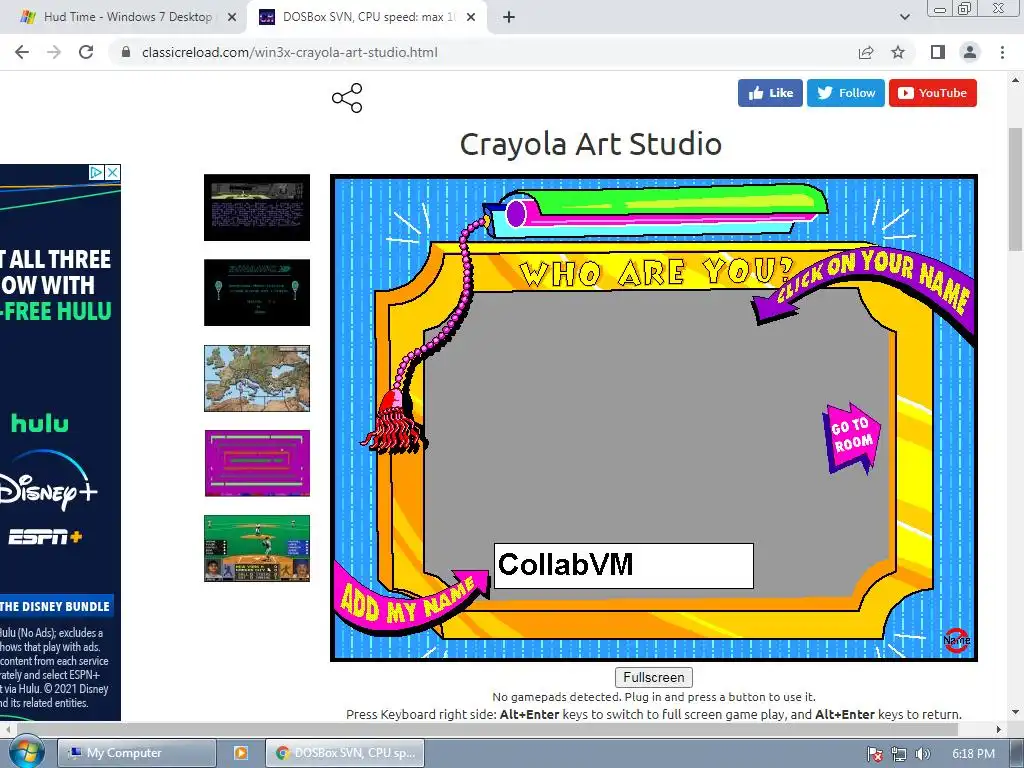1024x768 pixels.
Task: Click the ESPN+ logo in the ad
Action: [x=45, y=537]
